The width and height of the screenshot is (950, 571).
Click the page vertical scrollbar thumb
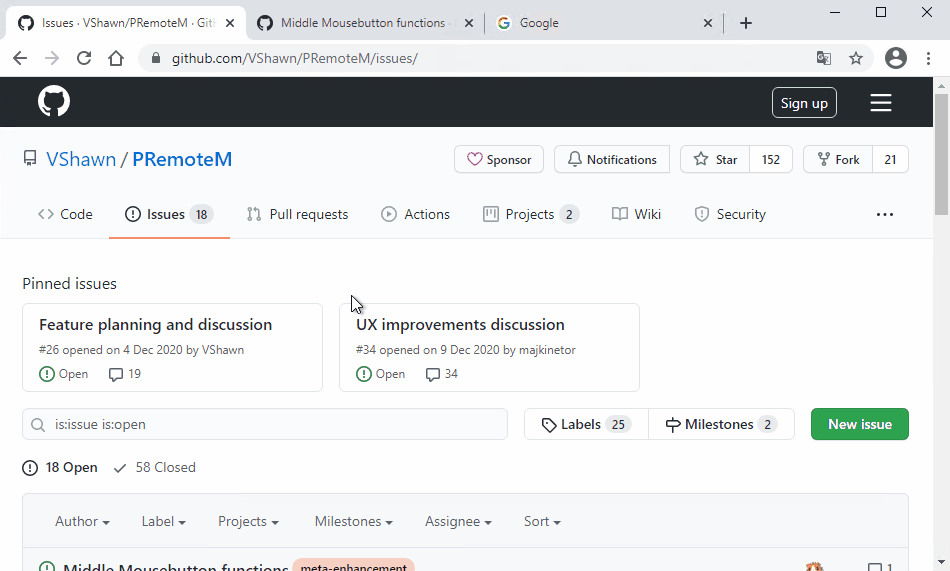pyautogui.click(x=941, y=155)
